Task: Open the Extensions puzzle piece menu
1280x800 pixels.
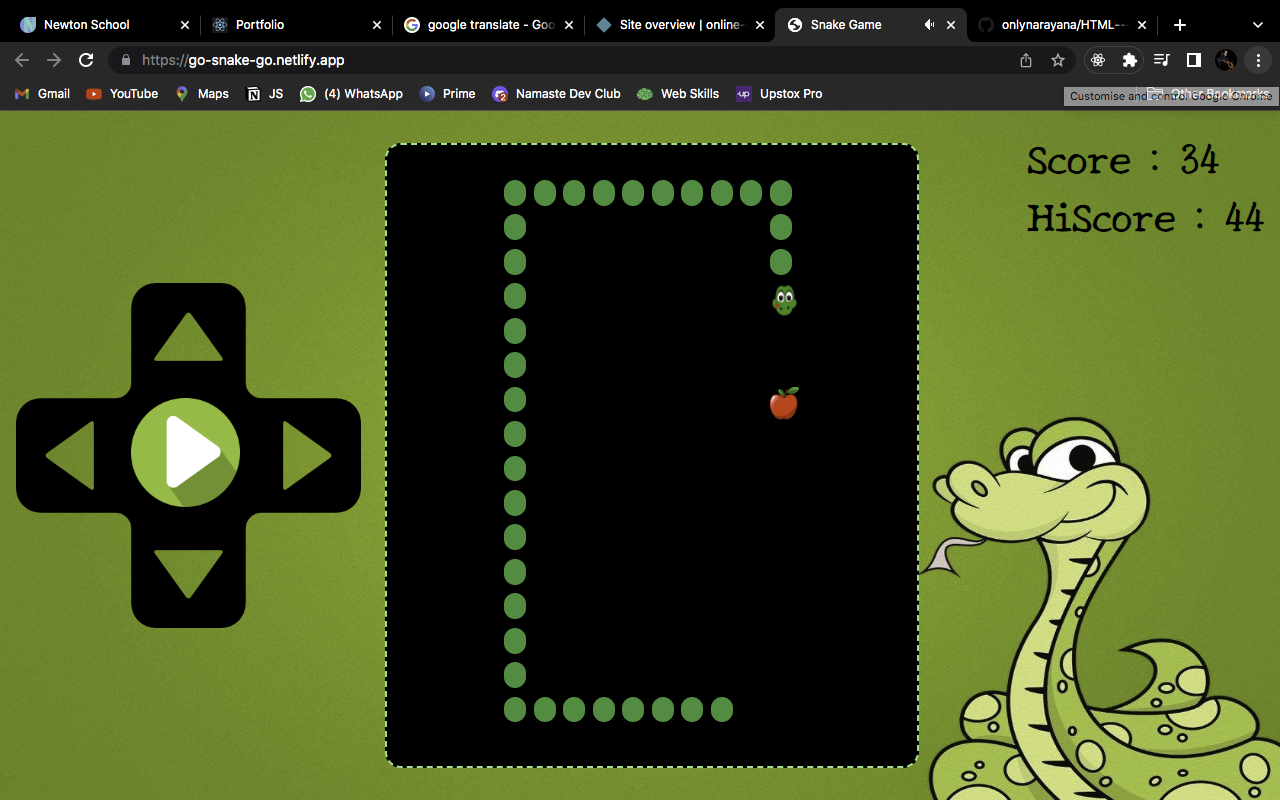Action: tap(1130, 60)
